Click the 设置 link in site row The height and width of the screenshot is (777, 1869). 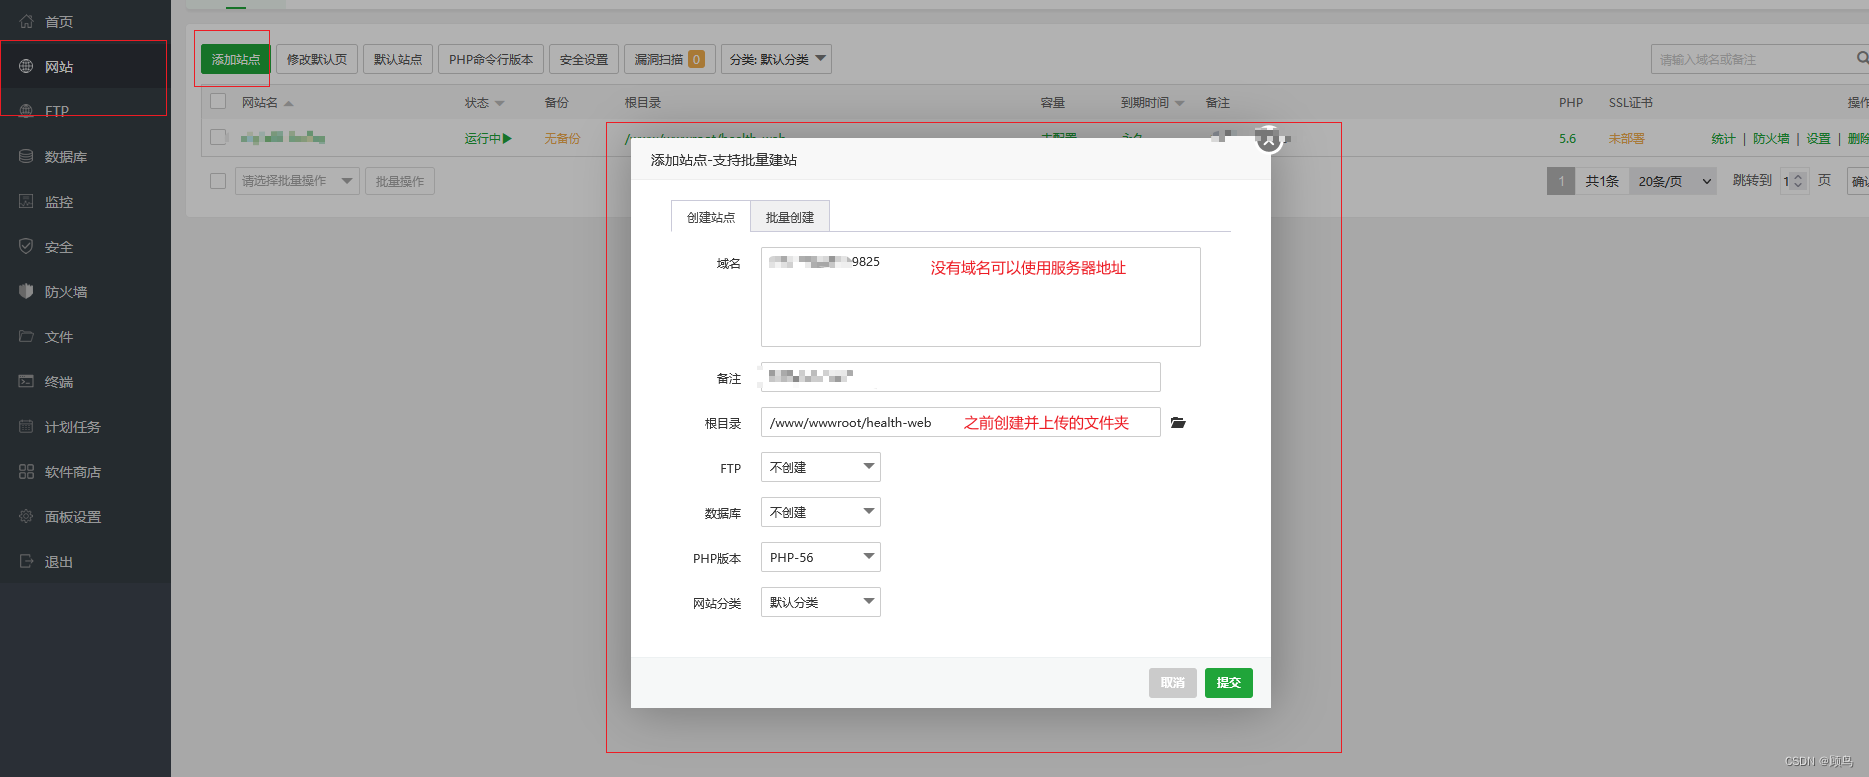[1819, 139]
